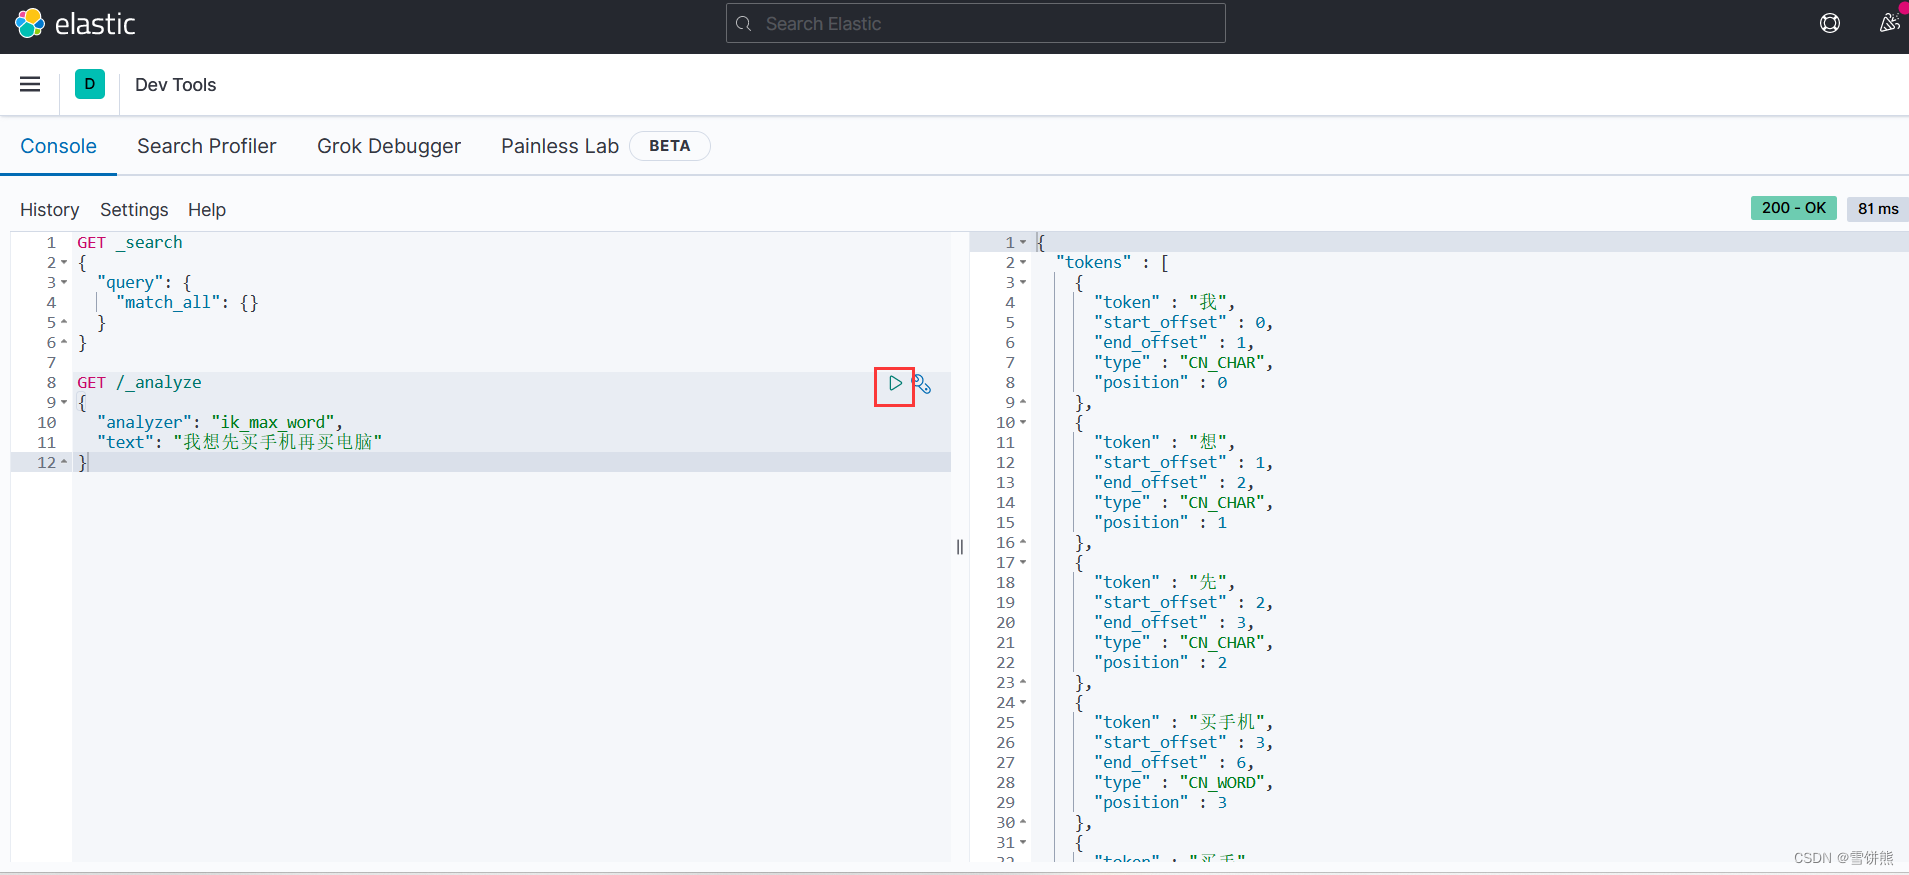Viewport: 1909px width, 875px height.
Task: Collapse the fold arrow on editor line 3
Action: pos(64,283)
